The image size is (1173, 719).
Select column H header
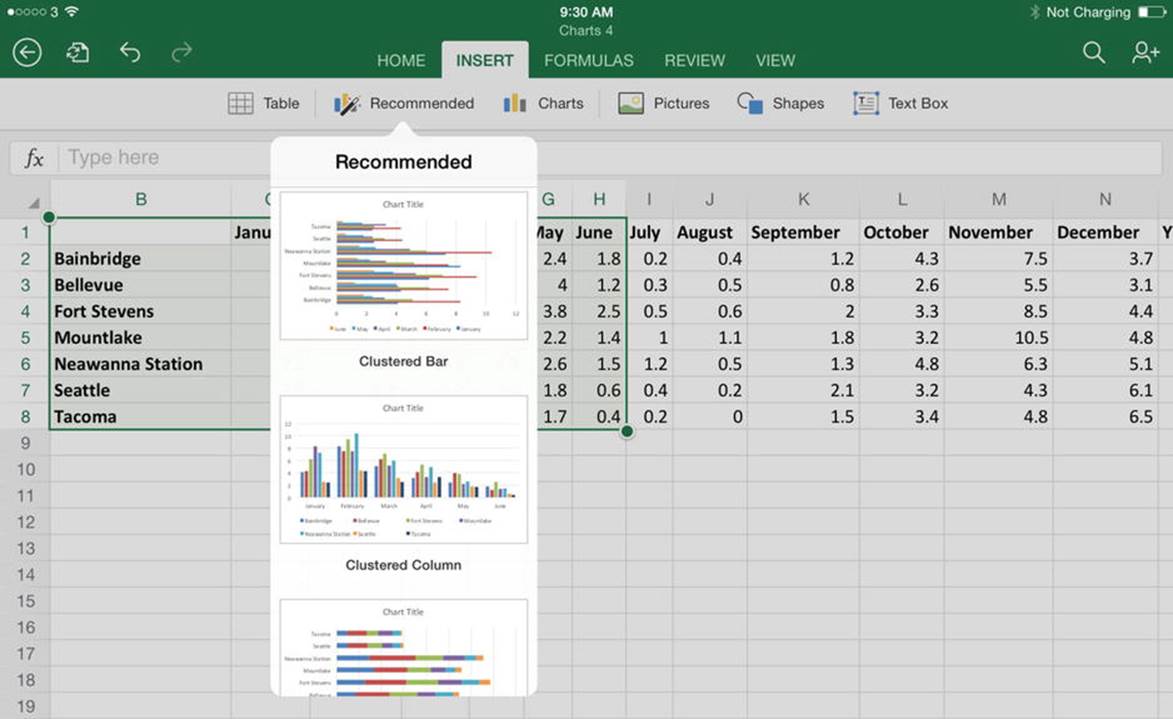coord(599,199)
